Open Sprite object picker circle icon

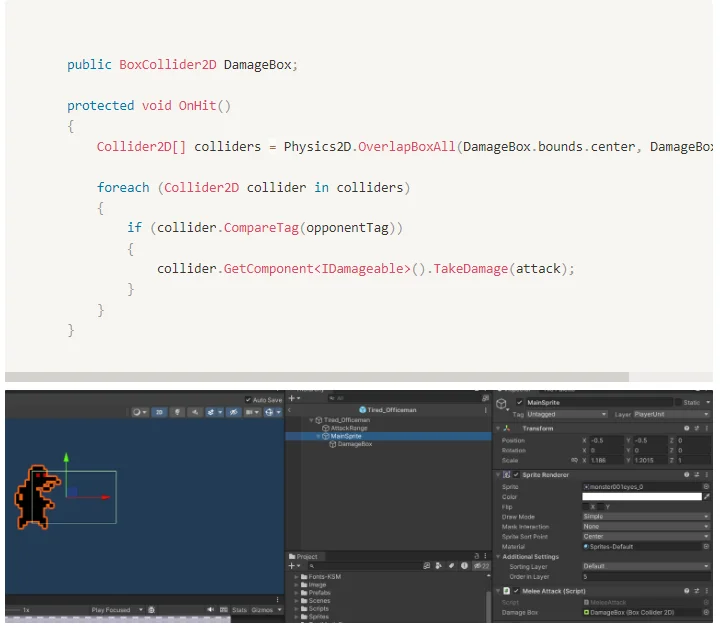(706, 486)
